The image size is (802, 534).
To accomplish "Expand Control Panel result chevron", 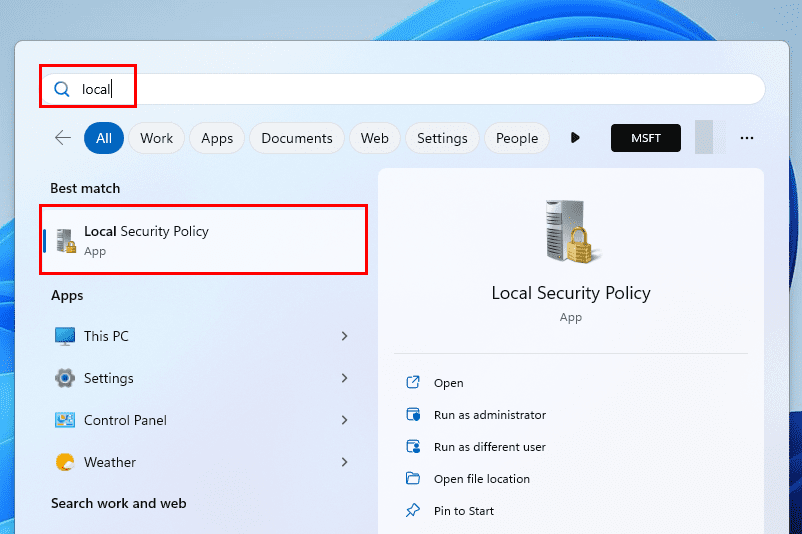I will point(344,420).
